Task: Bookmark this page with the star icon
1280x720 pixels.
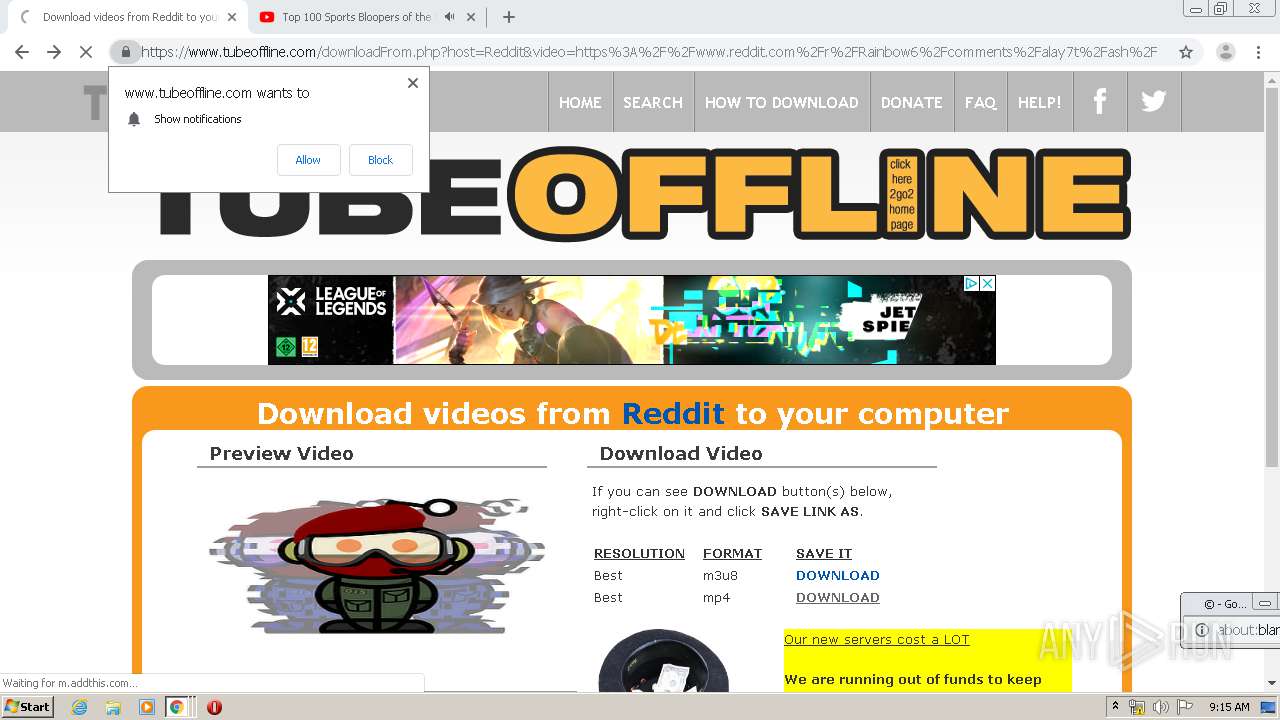Action: (1186, 52)
